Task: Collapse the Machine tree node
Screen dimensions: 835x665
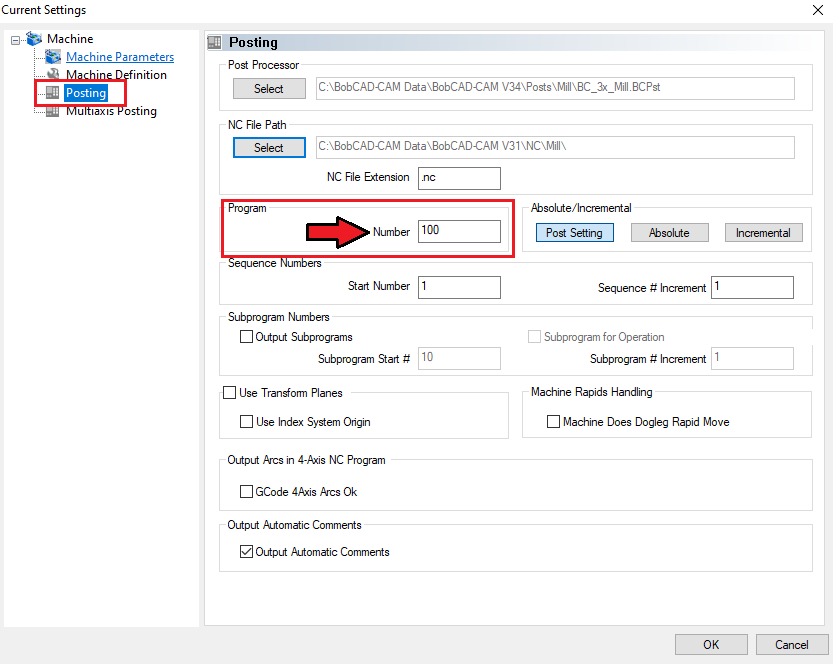Action: (x=13, y=39)
